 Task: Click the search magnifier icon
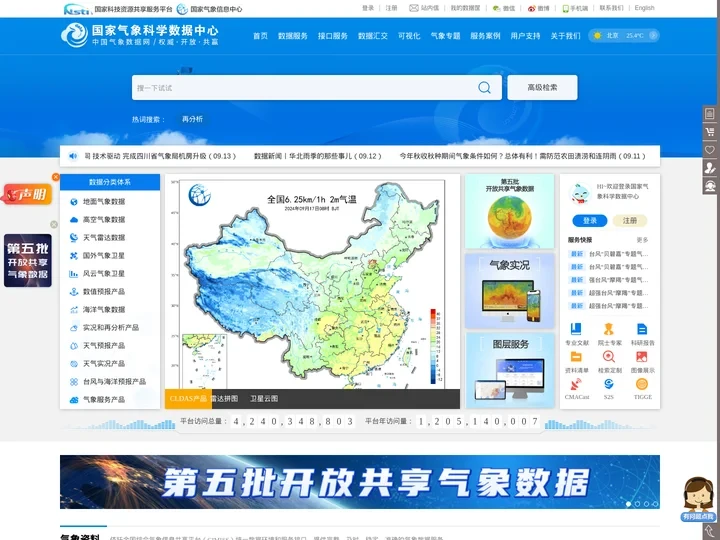(484, 87)
